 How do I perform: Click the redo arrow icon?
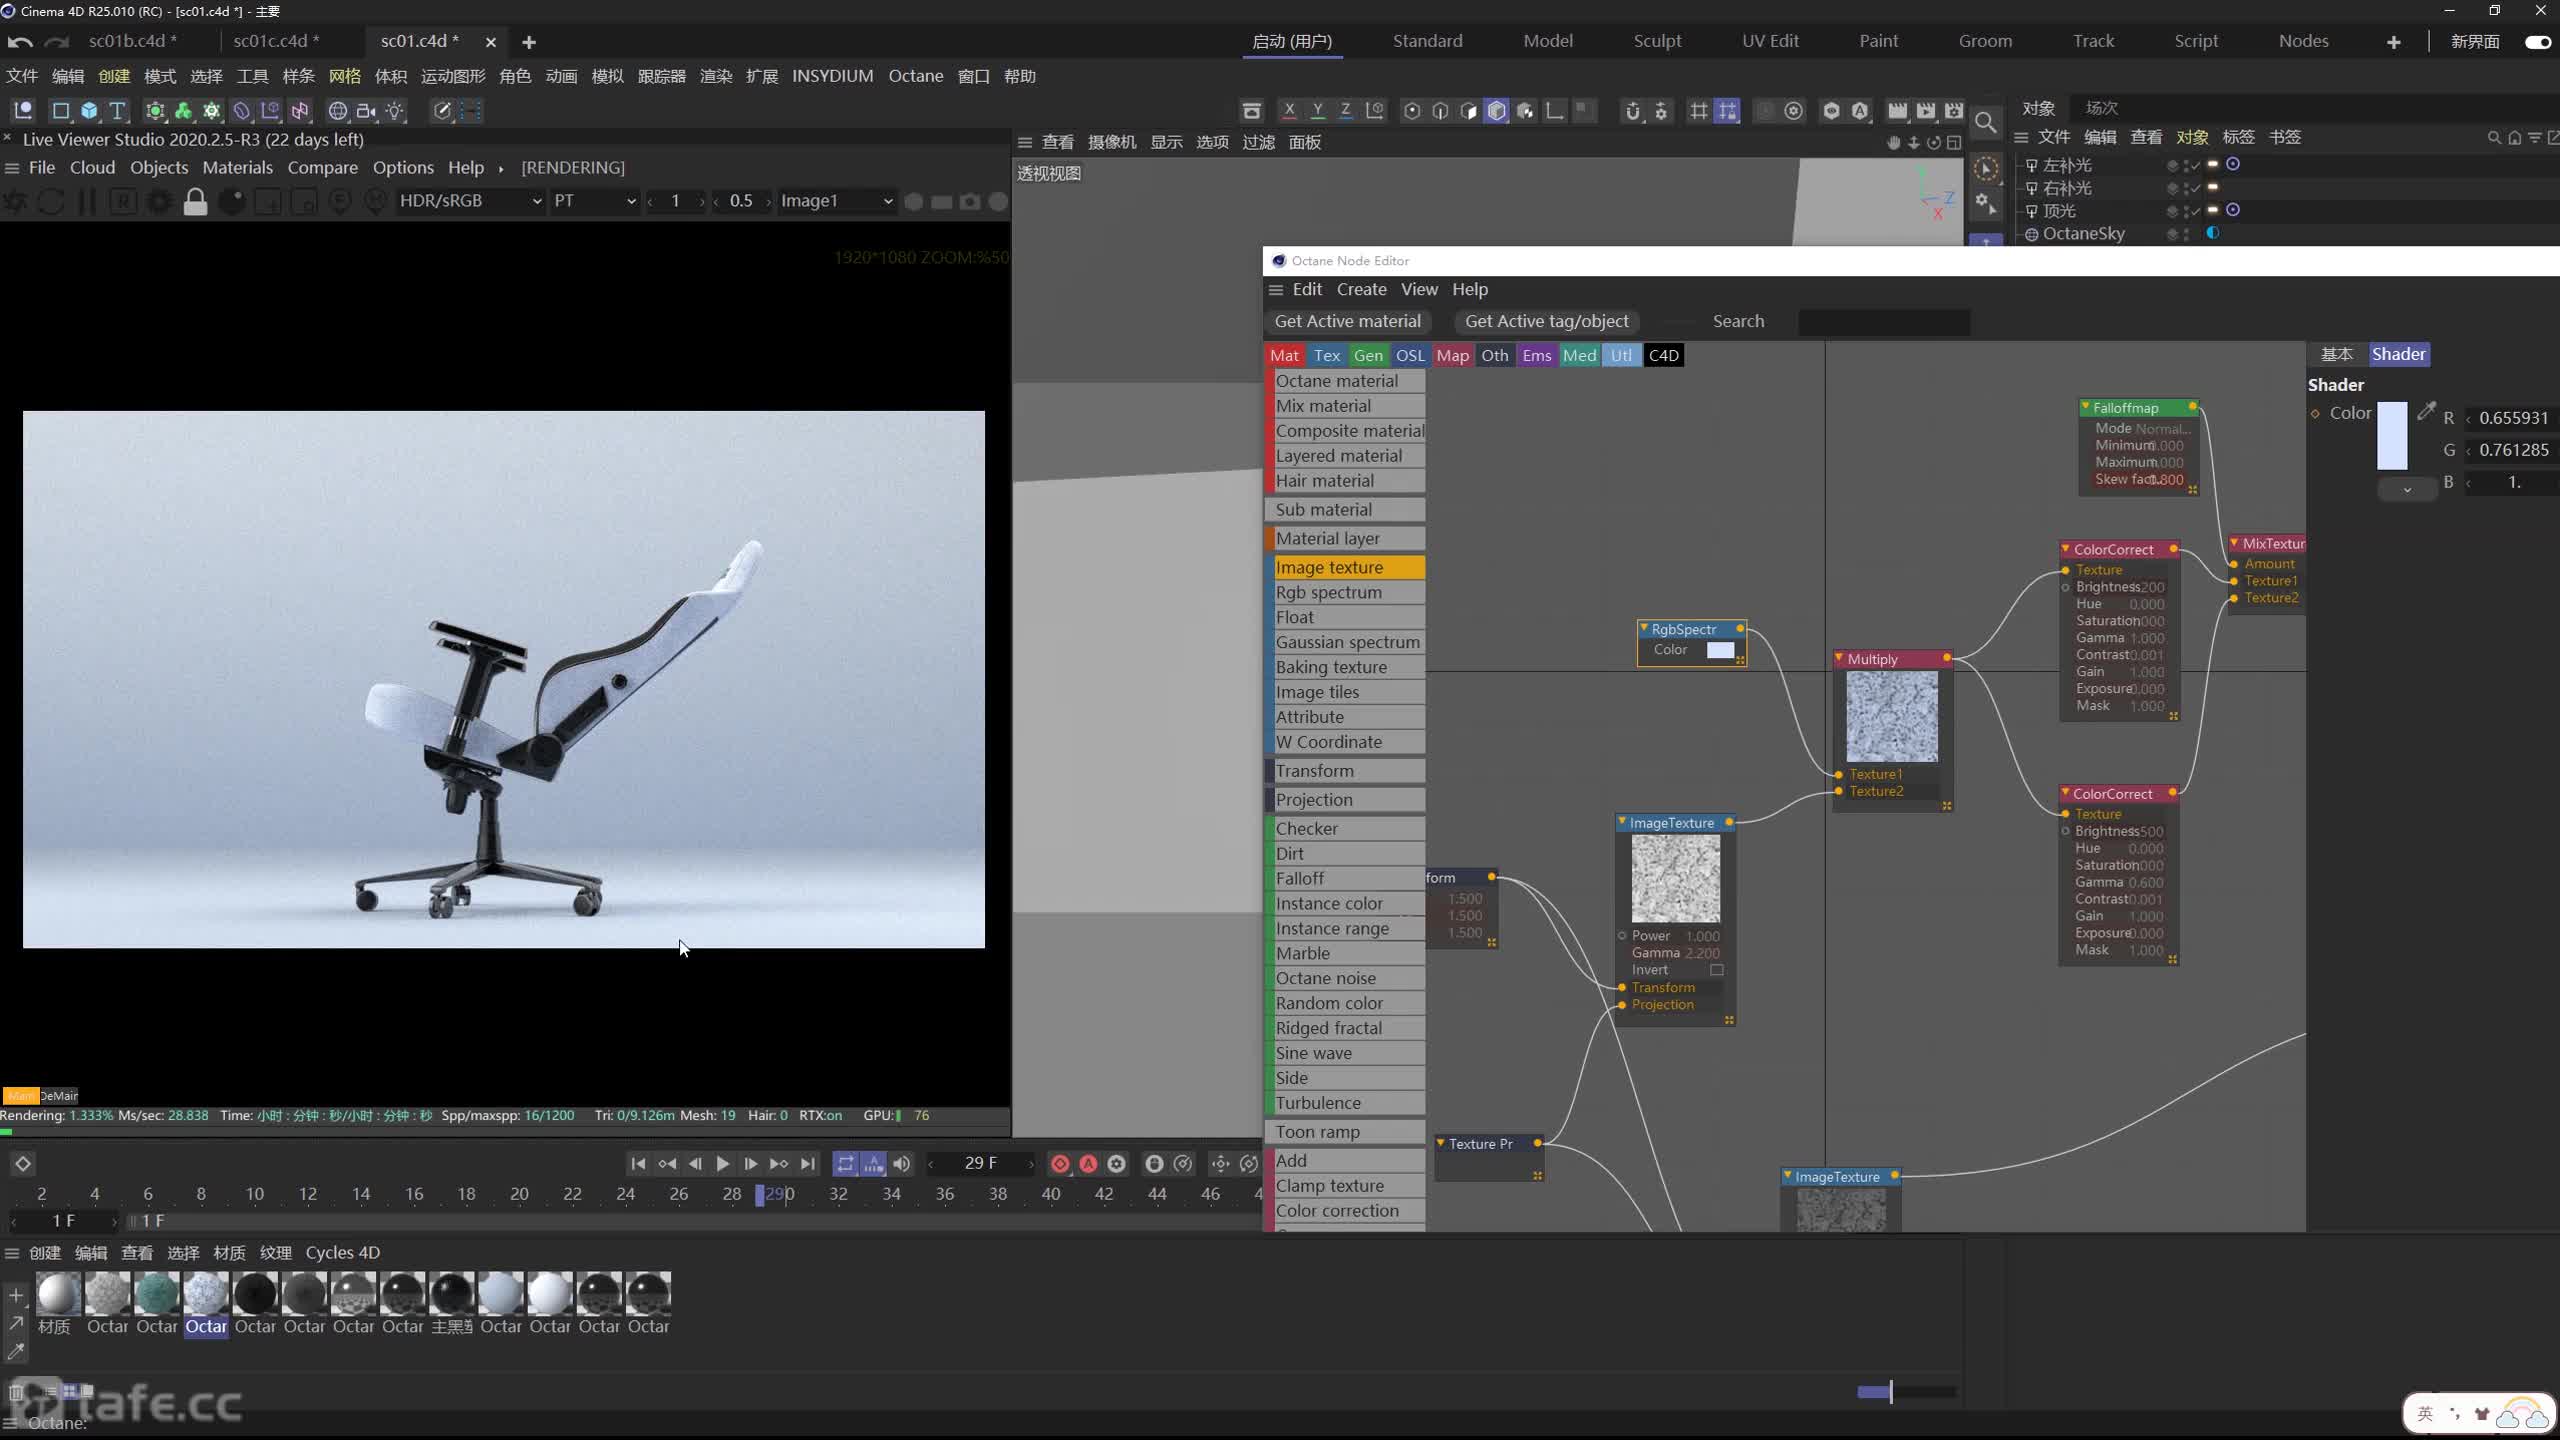coord(57,42)
